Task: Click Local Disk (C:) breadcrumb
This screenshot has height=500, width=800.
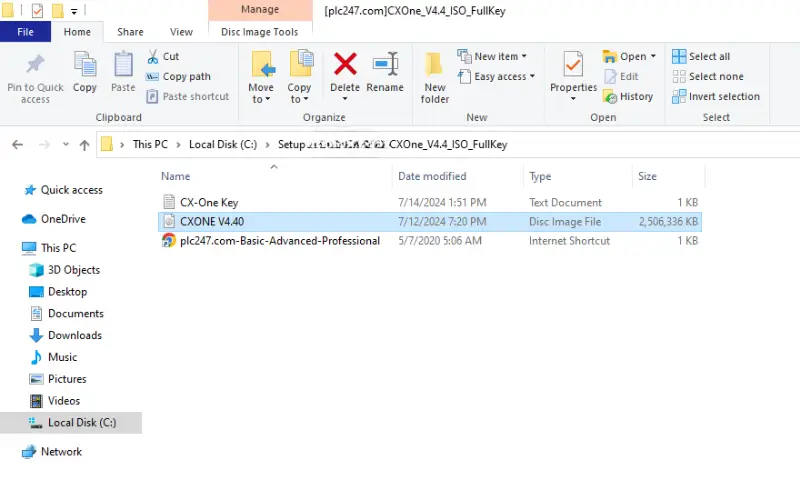Action: [223, 144]
